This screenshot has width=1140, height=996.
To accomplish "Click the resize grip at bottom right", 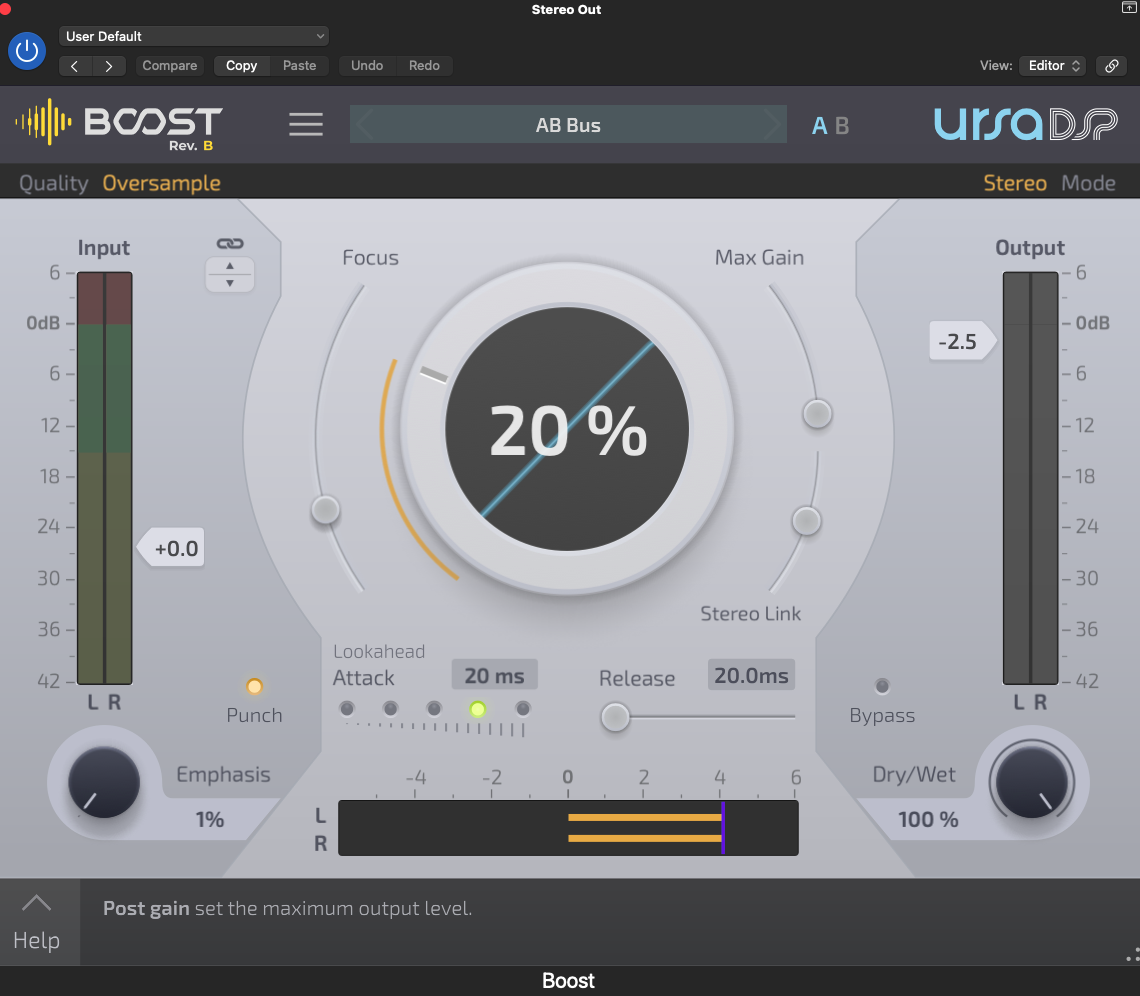I will click(1133, 956).
